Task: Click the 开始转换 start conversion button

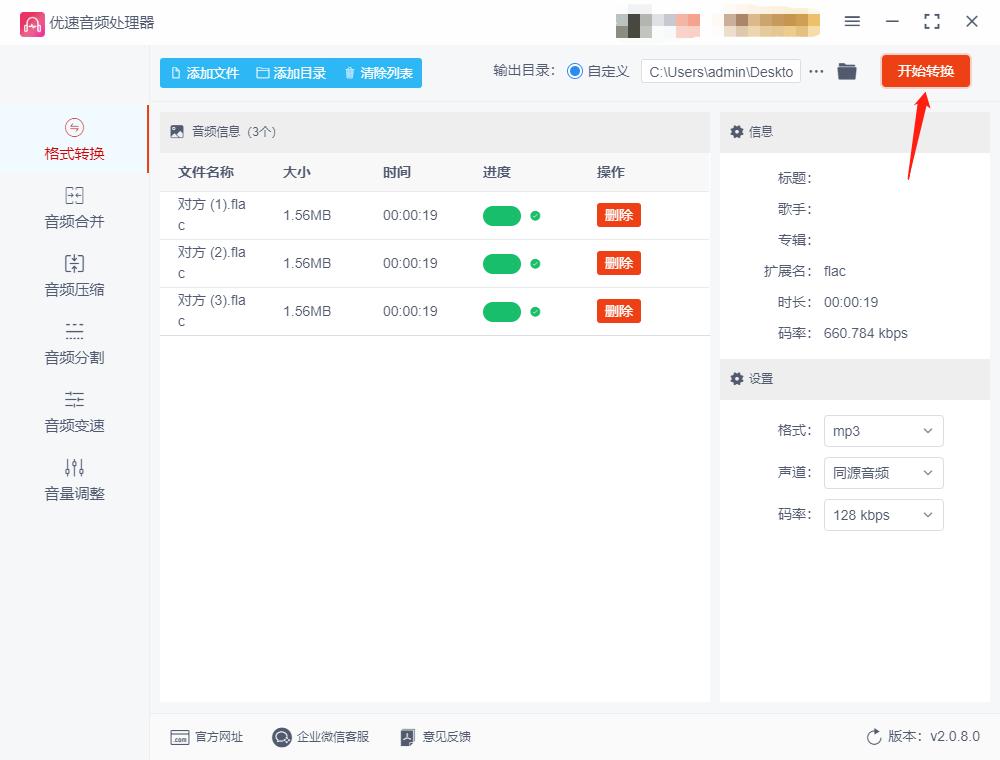Action: pyautogui.click(x=925, y=71)
